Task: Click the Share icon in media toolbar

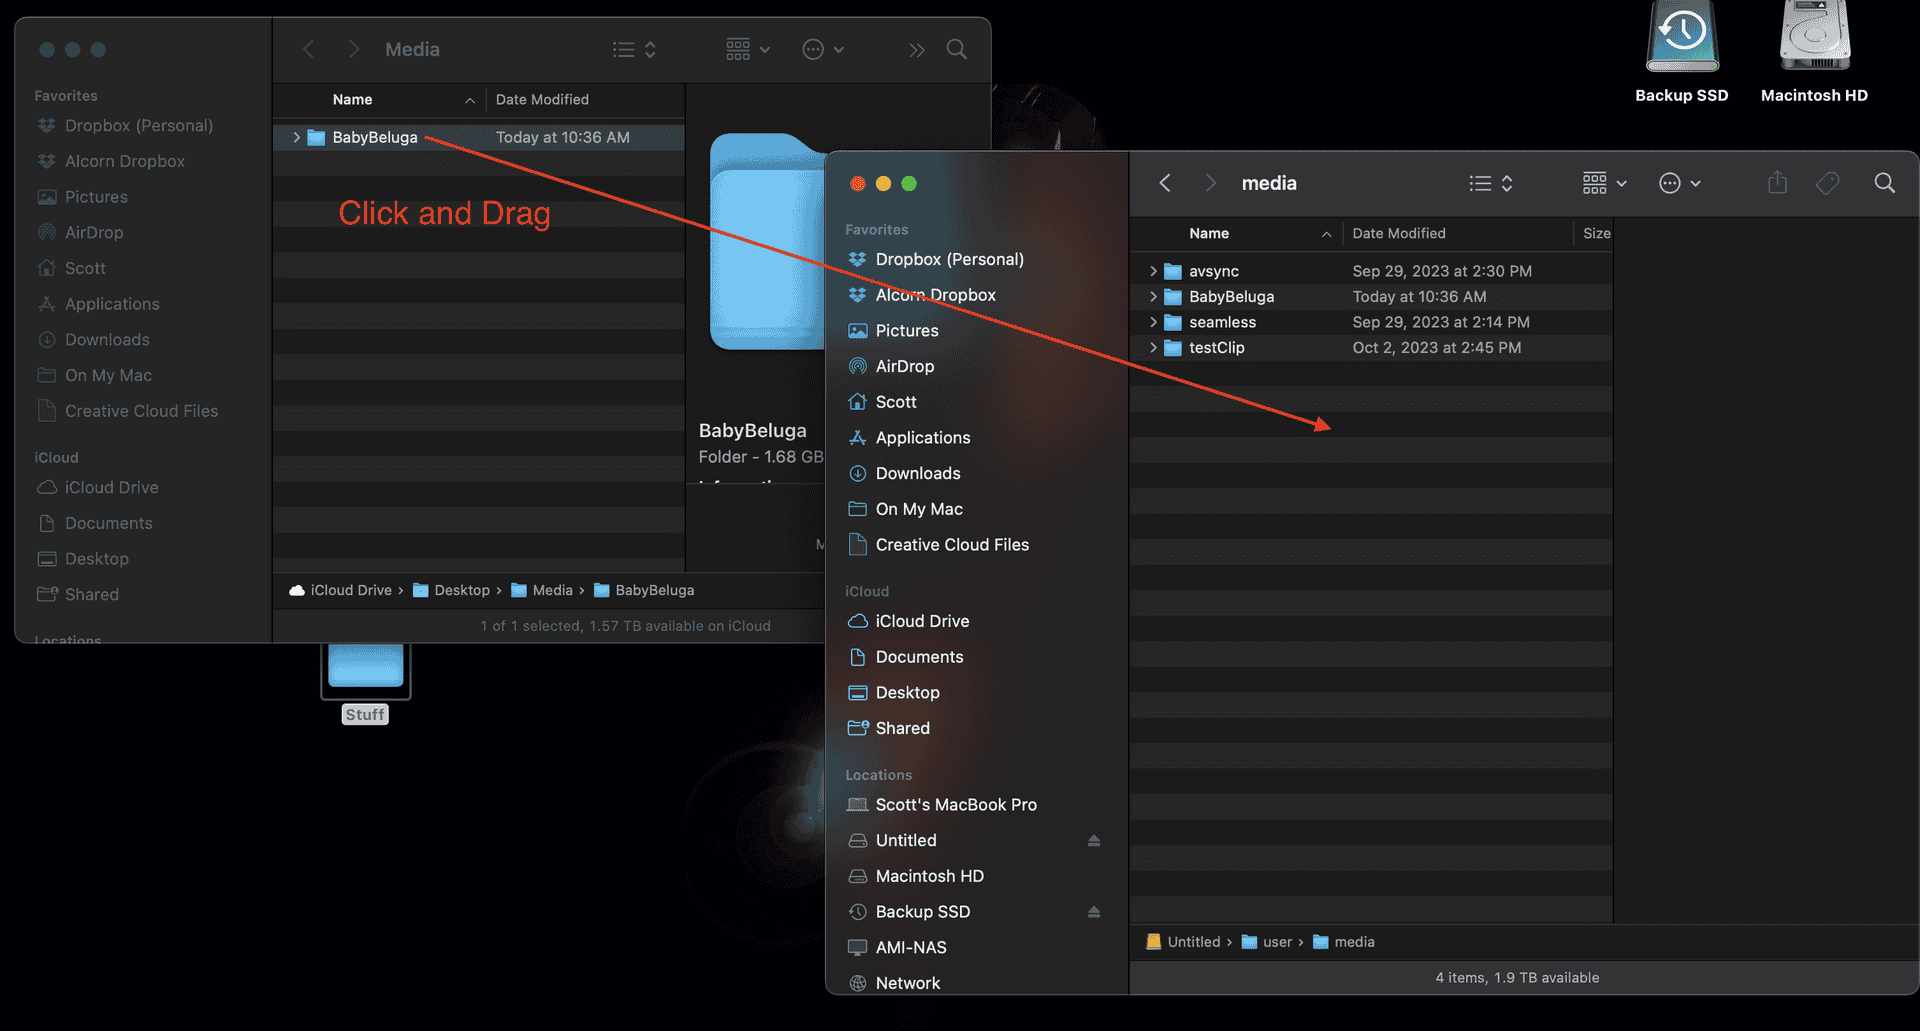Action: (x=1777, y=183)
